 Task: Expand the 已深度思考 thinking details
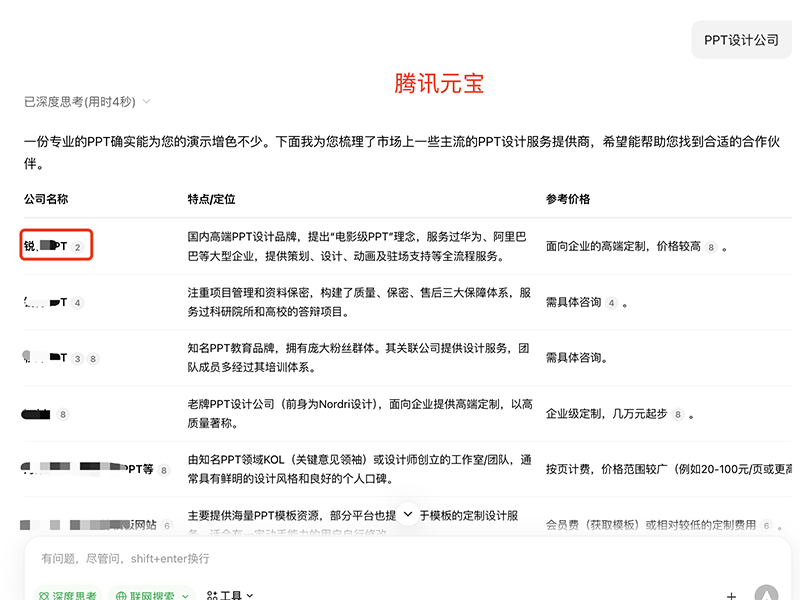[88, 101]
